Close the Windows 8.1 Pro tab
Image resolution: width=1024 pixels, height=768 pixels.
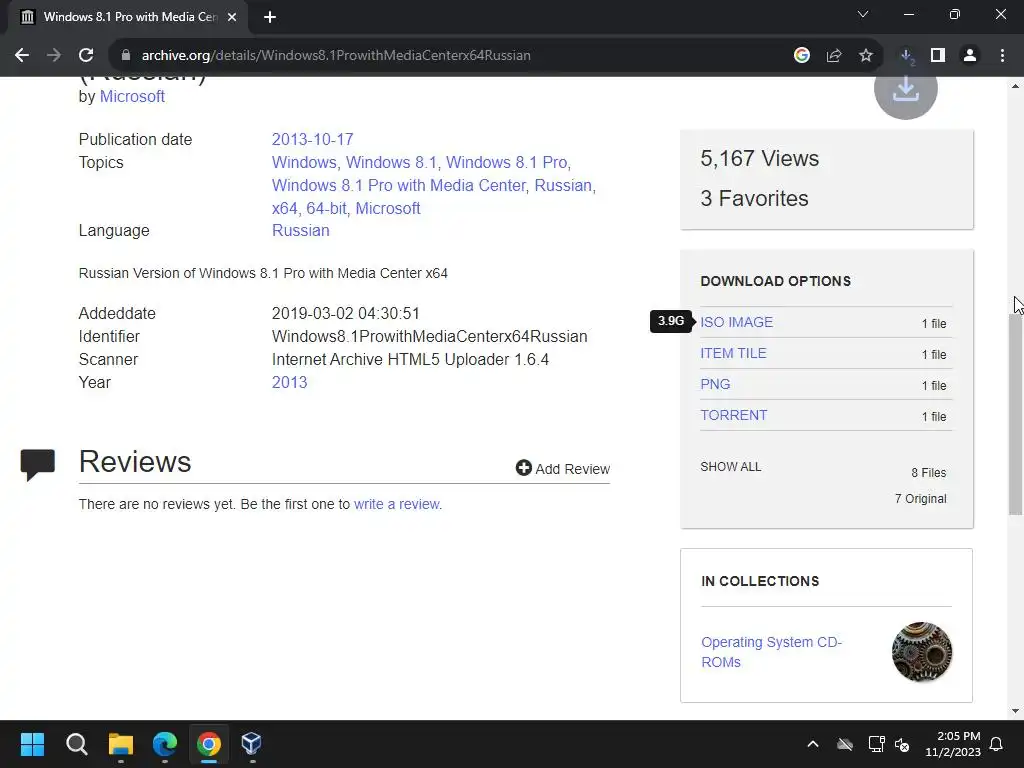[232, 17]
